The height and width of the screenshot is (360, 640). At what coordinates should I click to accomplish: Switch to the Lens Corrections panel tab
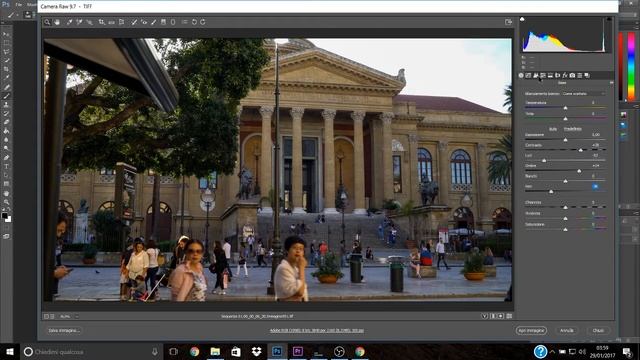[558, 76]
